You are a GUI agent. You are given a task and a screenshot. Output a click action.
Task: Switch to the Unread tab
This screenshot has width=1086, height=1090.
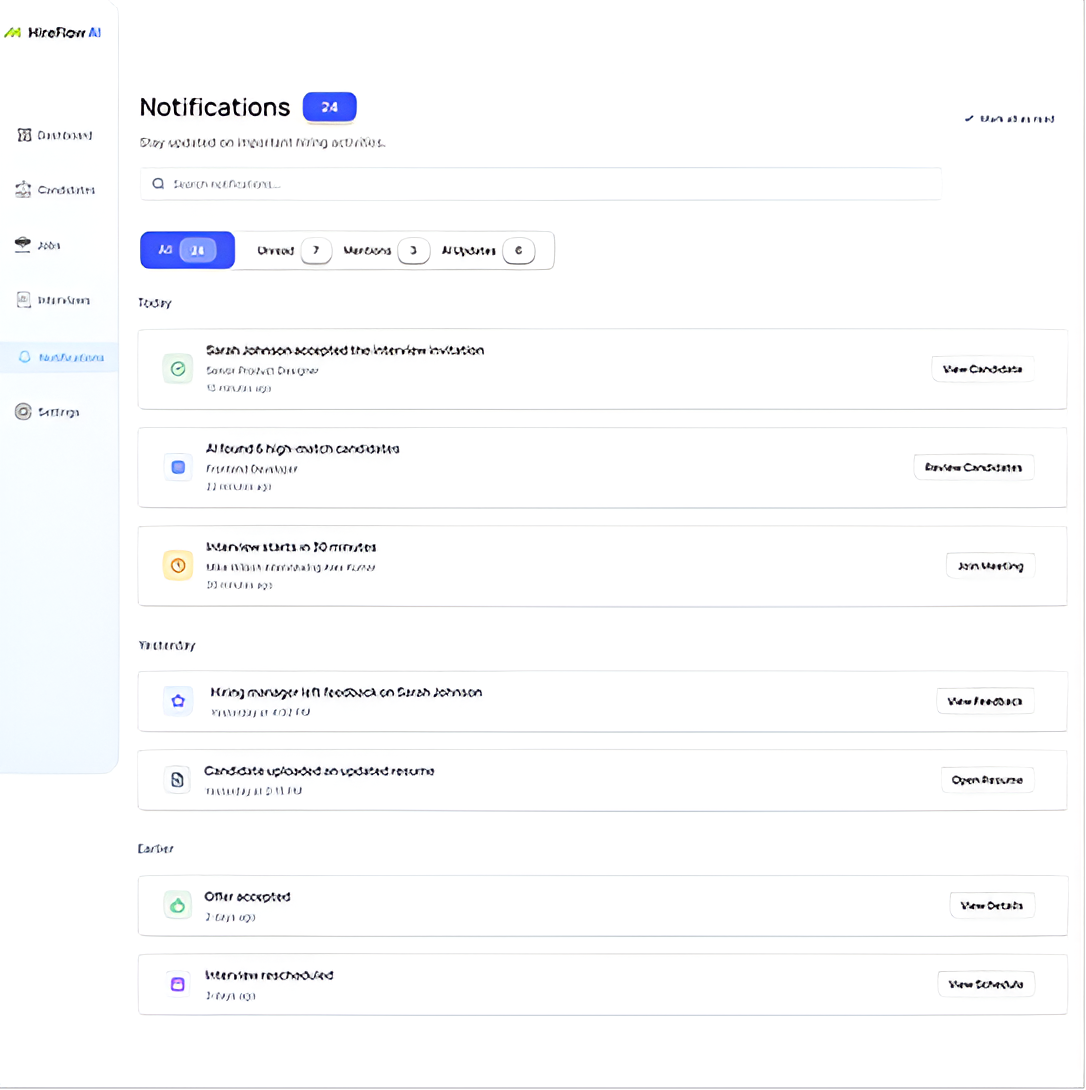click(293, 250)
